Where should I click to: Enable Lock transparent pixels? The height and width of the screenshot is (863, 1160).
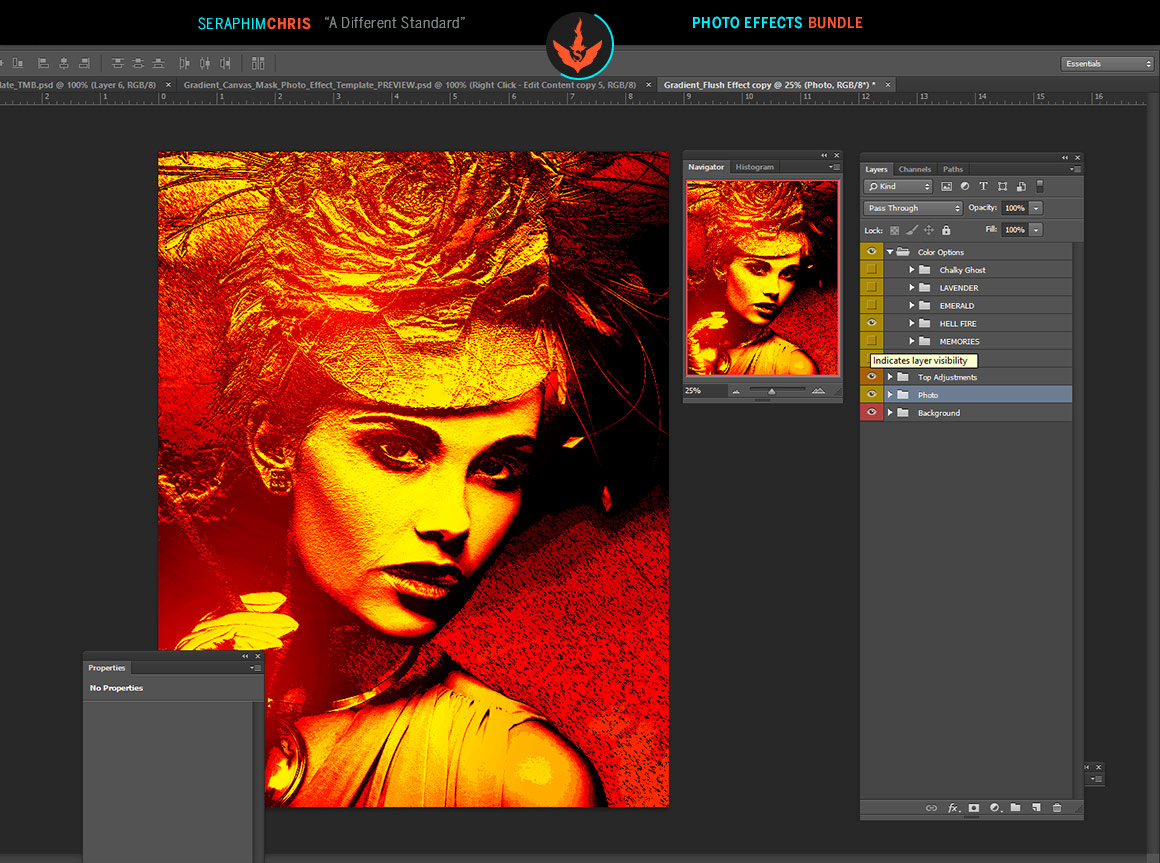pyautogui.click(x=894, y=230)
